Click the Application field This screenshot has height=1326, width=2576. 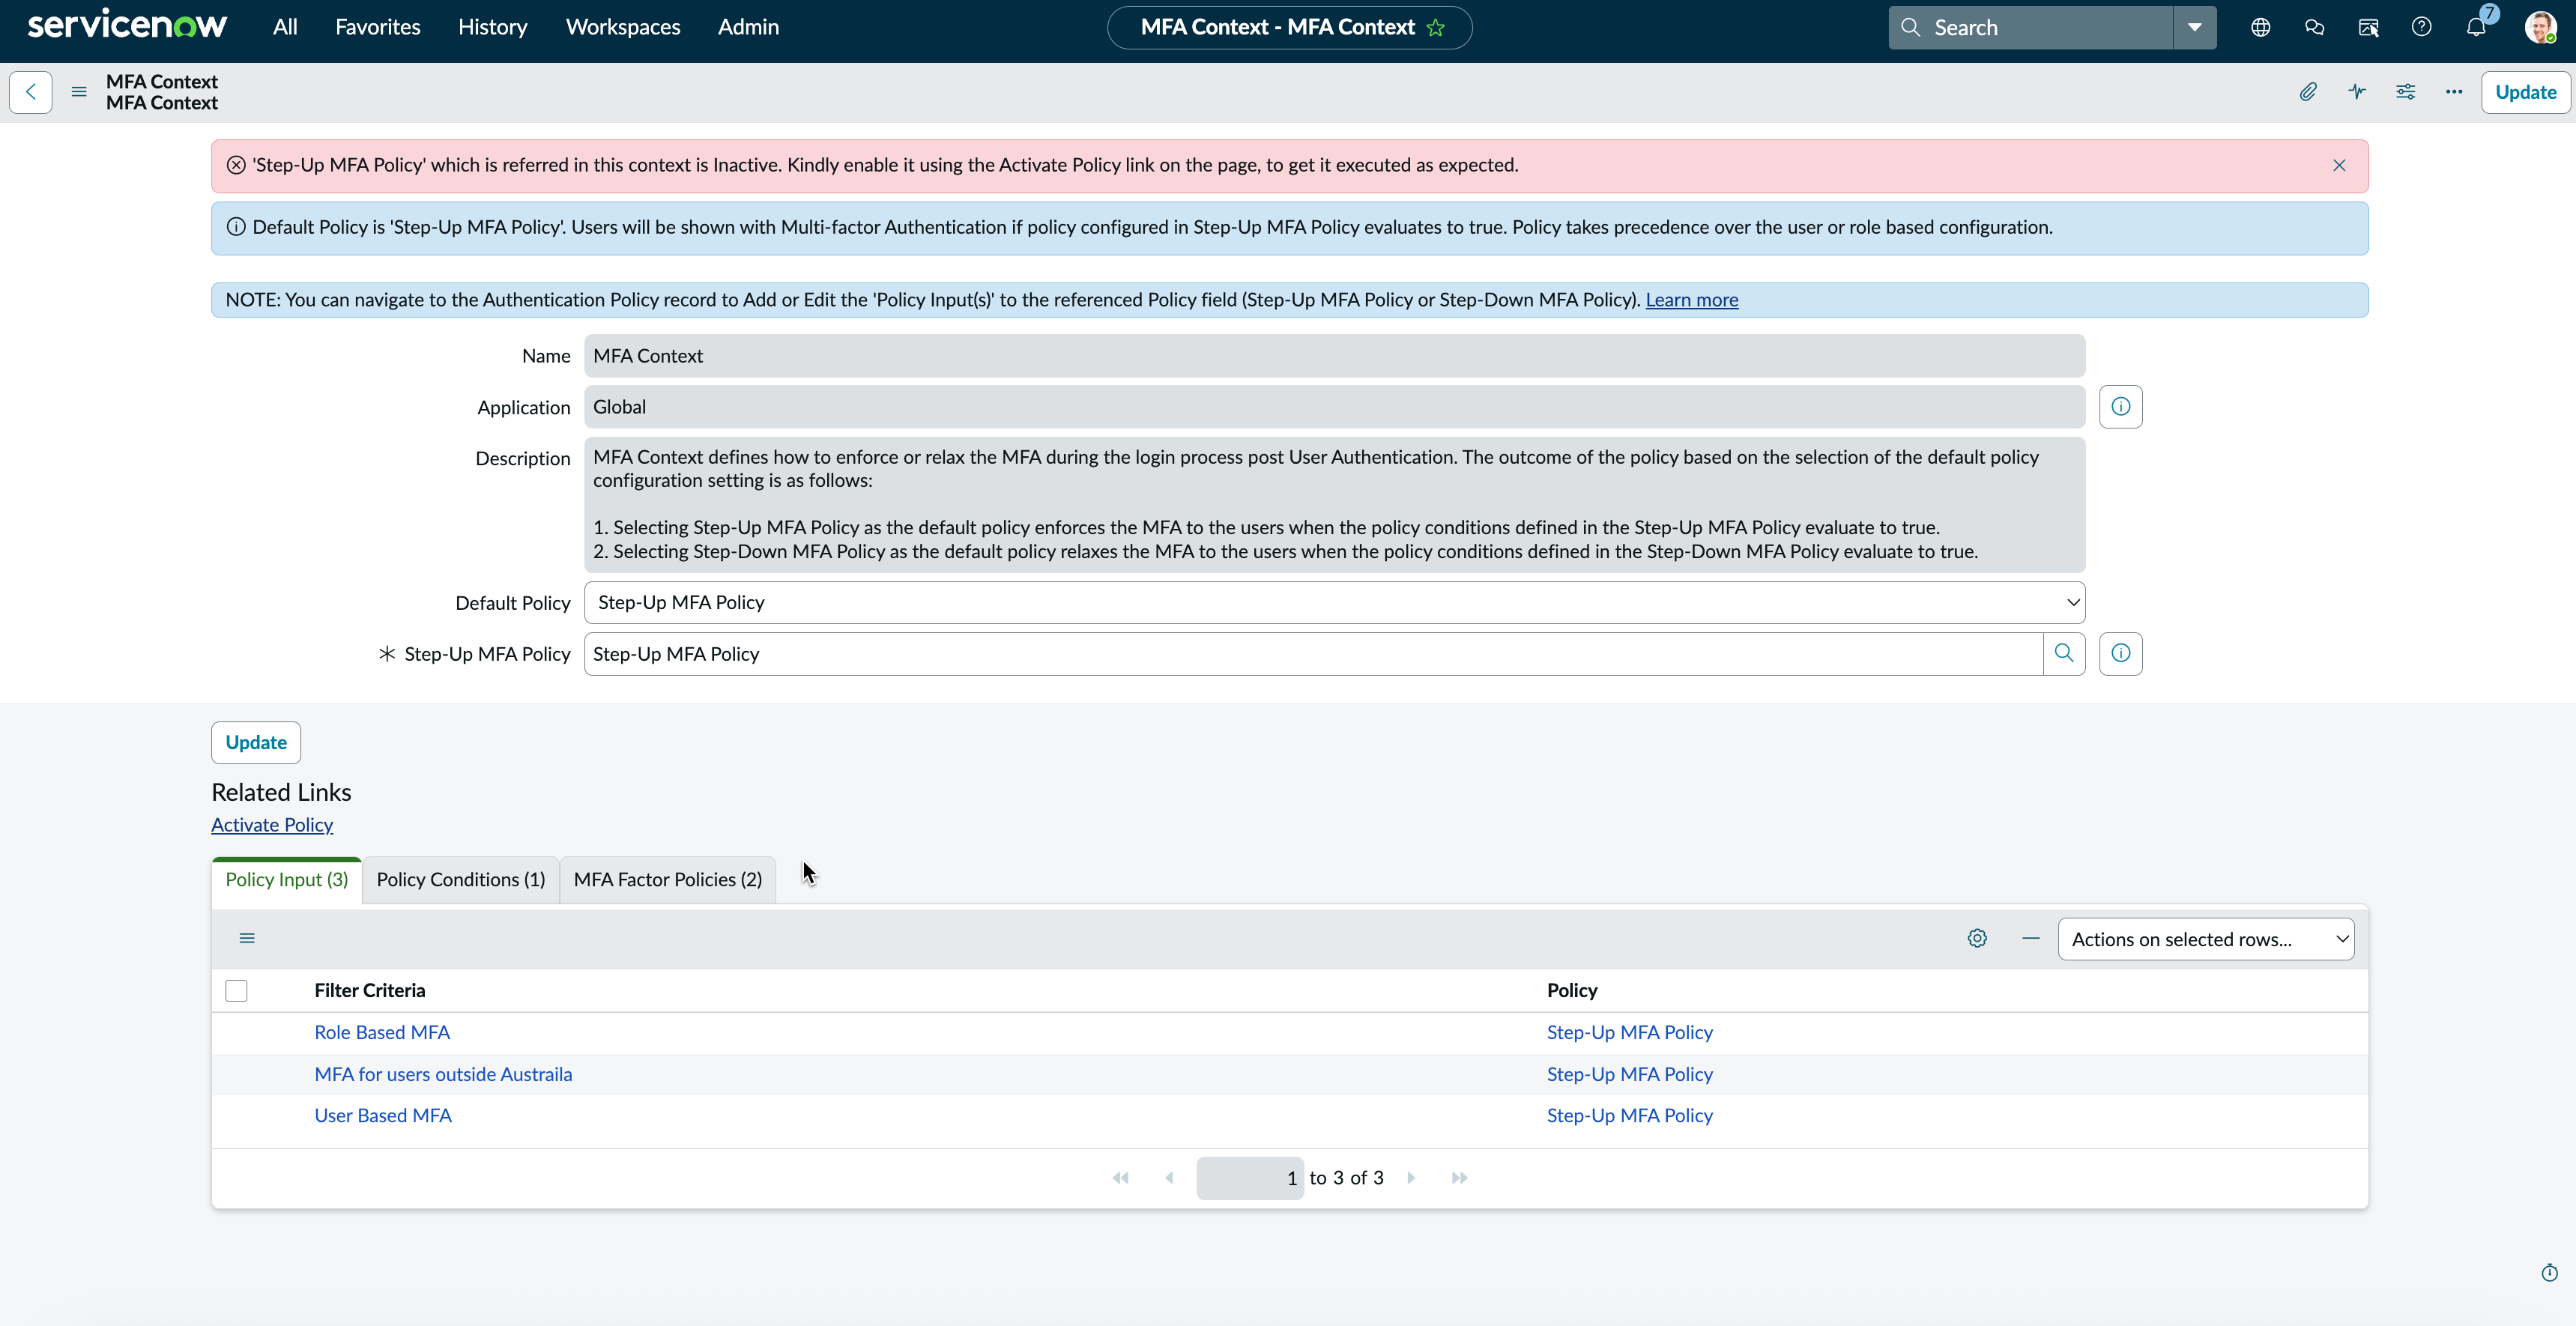click(1334, 407)
